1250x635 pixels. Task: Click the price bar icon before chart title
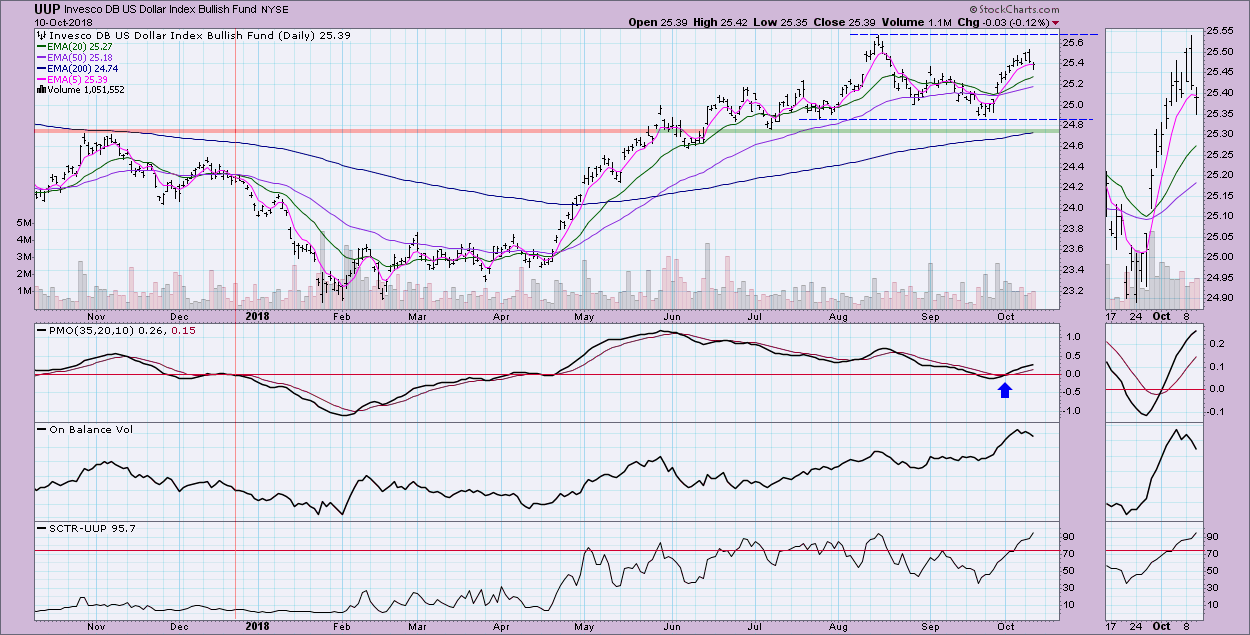(x=40, y=34)
